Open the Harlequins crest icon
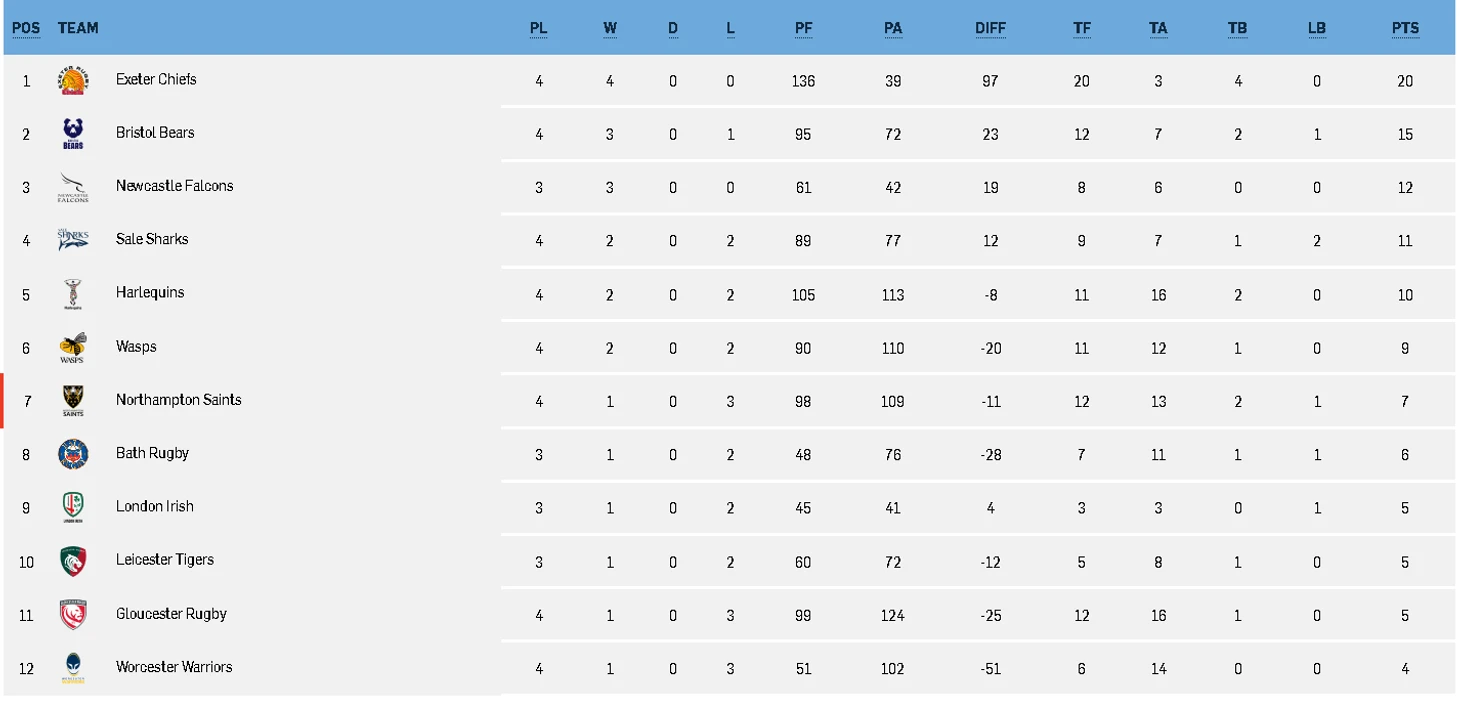 tap(73, 294)
